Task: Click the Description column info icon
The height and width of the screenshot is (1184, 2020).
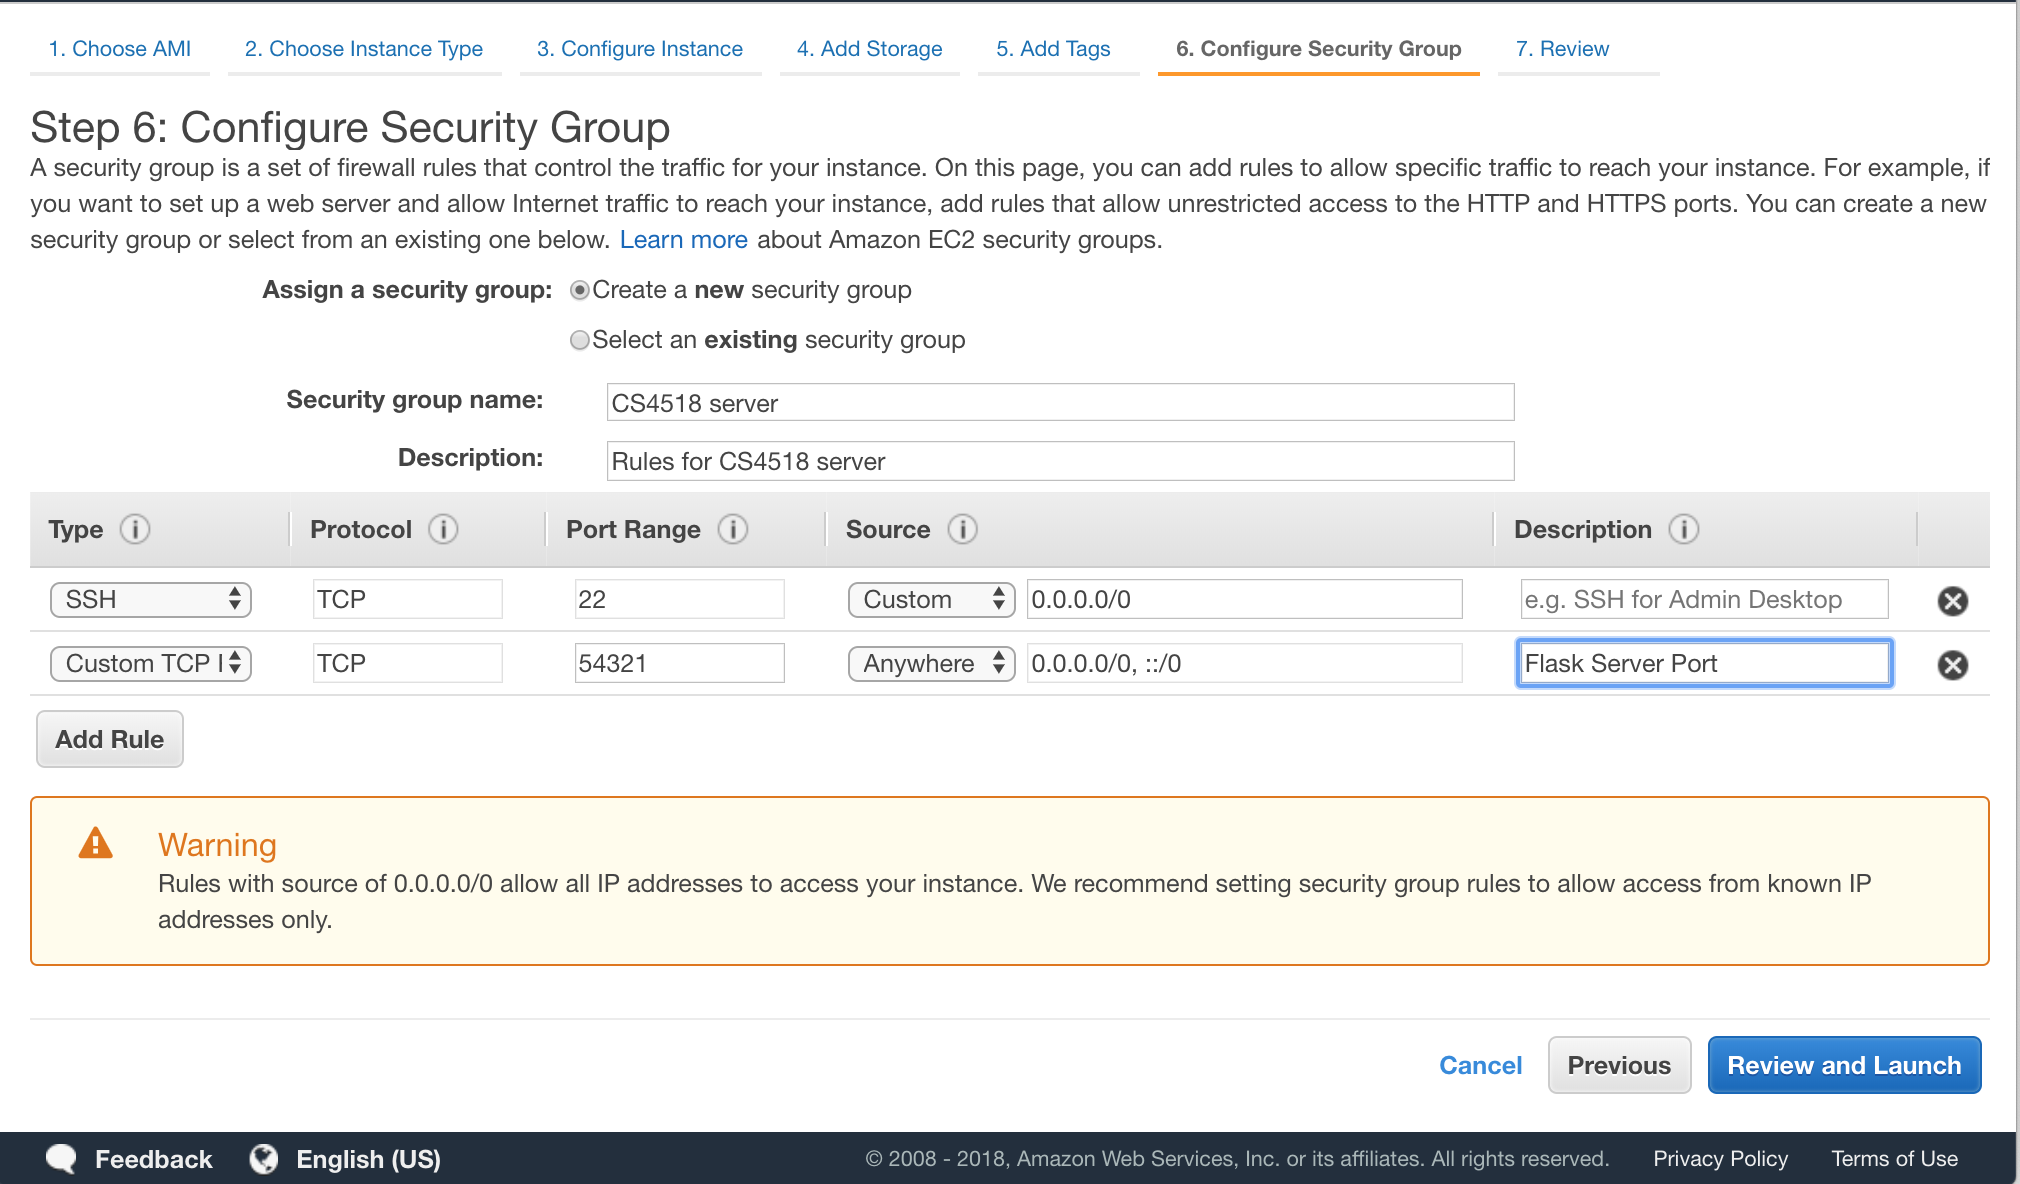Action: point(1684,529)
